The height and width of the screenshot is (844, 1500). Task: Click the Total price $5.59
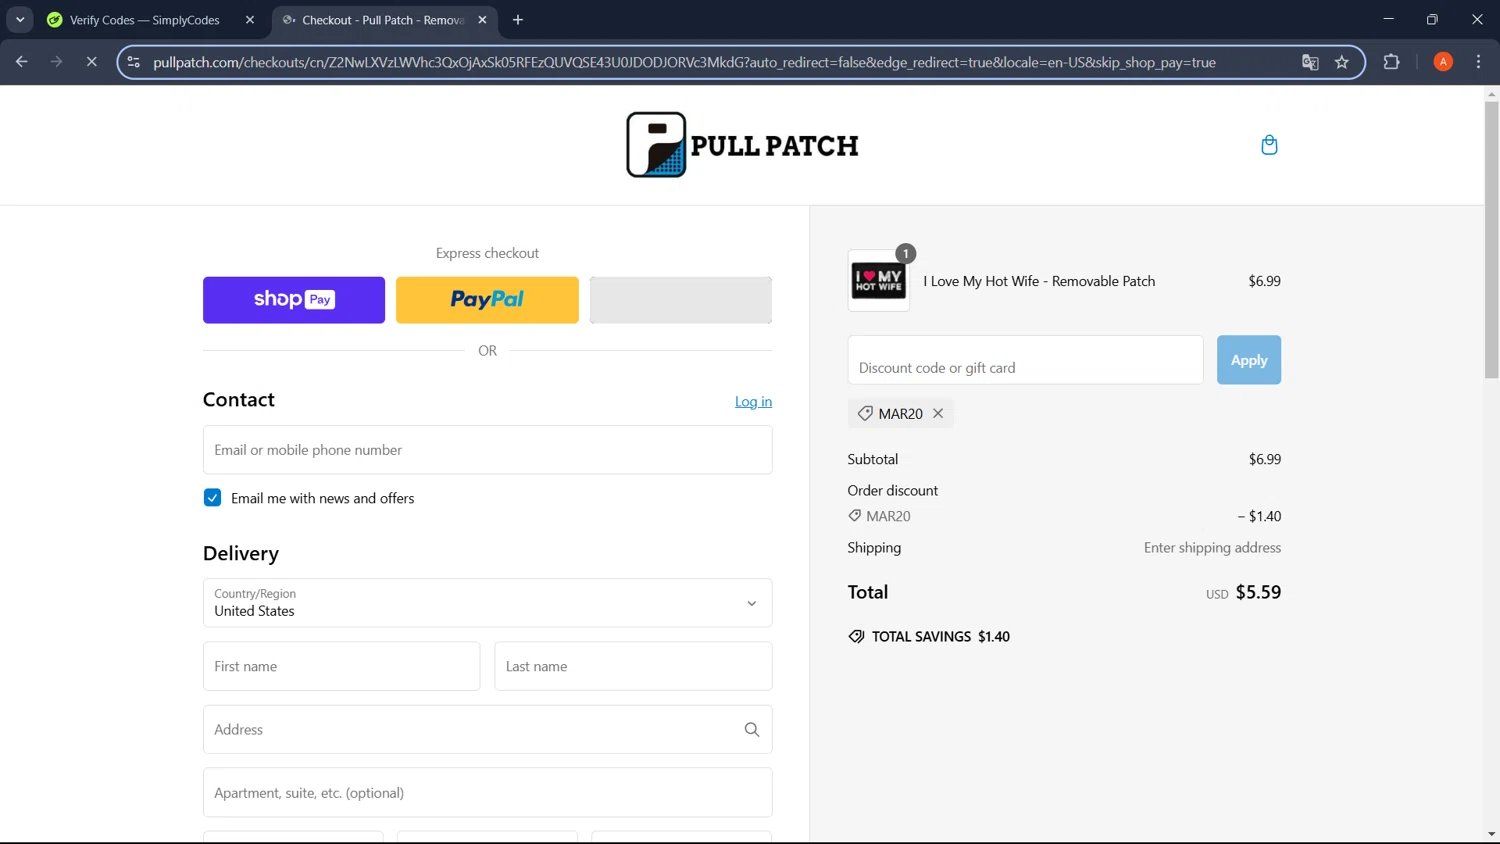(x=1258, y=592)
